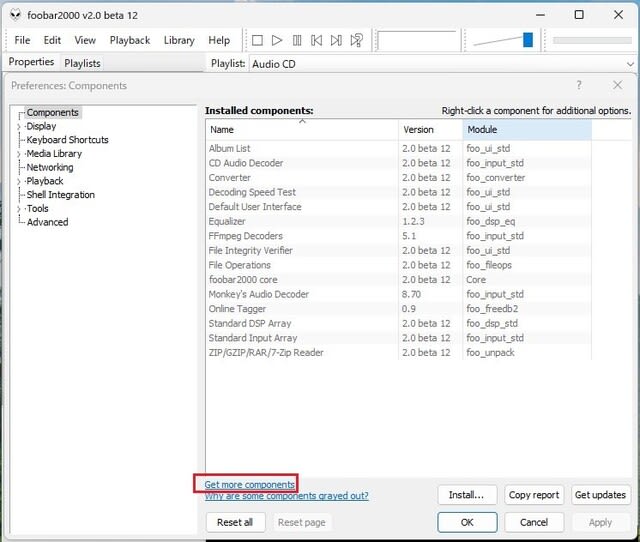Select the Monkey's Audio Decoder row
Screen dimensions: 640x542
[399, 294]
